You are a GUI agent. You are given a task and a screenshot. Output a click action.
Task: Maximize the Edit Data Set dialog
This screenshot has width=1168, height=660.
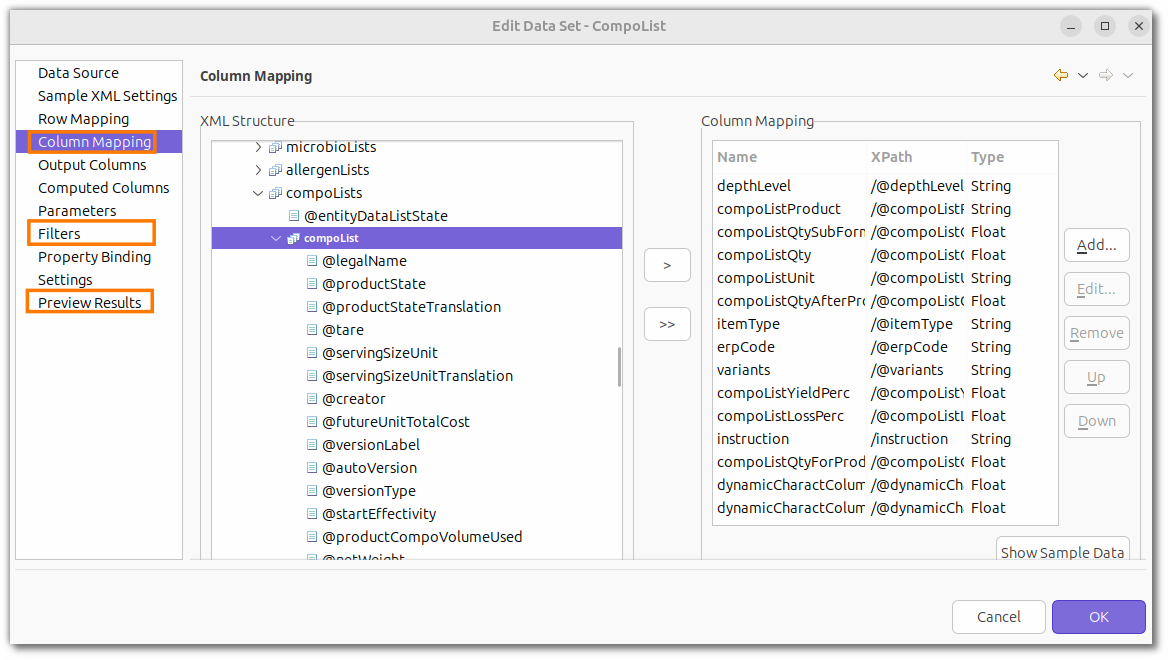point(1105,26)
